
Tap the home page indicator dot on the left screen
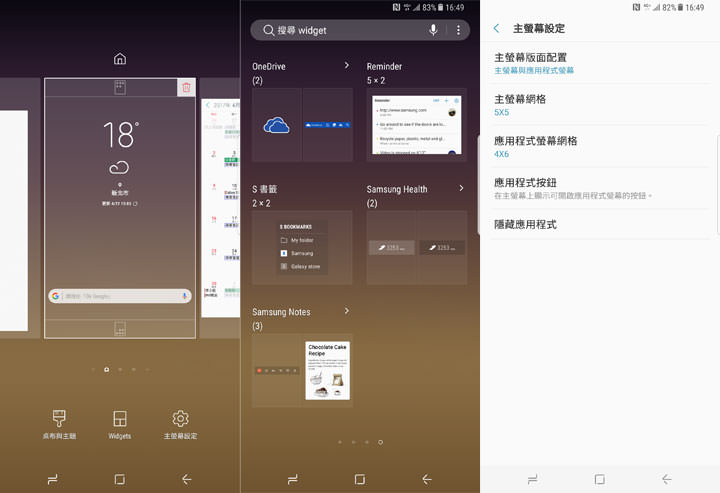coord(107,370)
